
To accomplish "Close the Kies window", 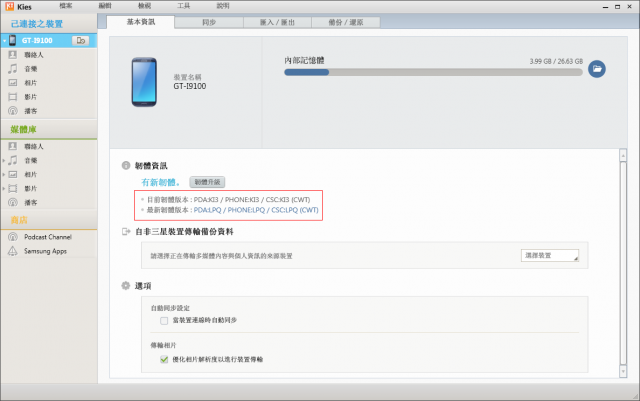I will pos(630,7).
